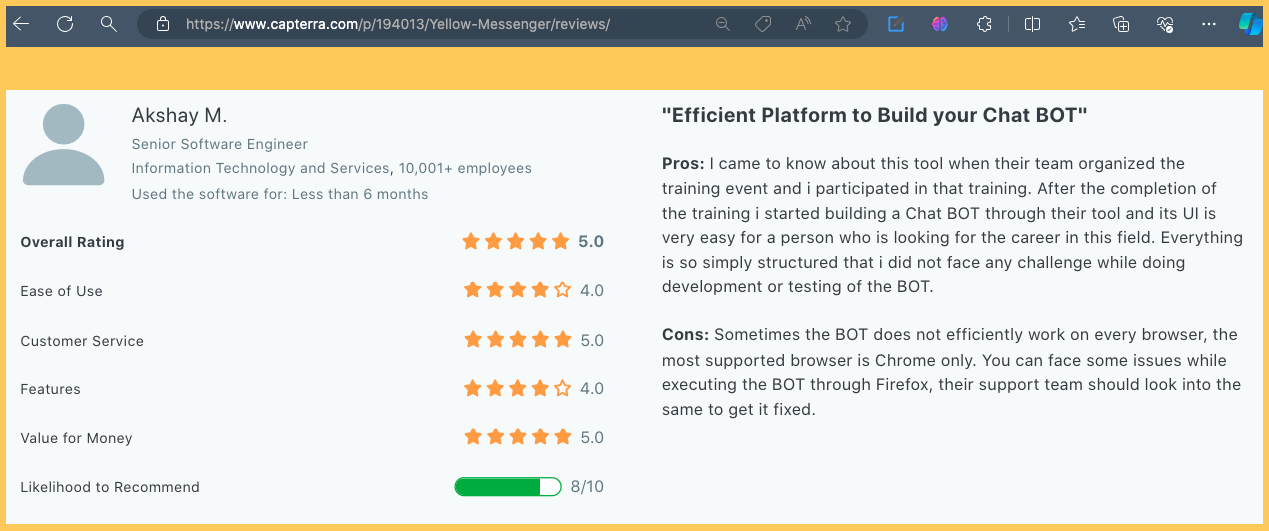The image size is (1269, 531).
Task: Click the Value for Money label
Action: (76, 438)
